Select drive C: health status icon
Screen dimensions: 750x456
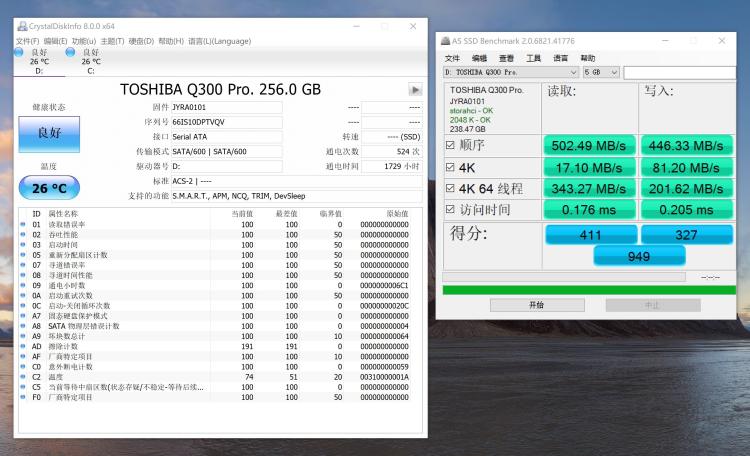(70, 52)
